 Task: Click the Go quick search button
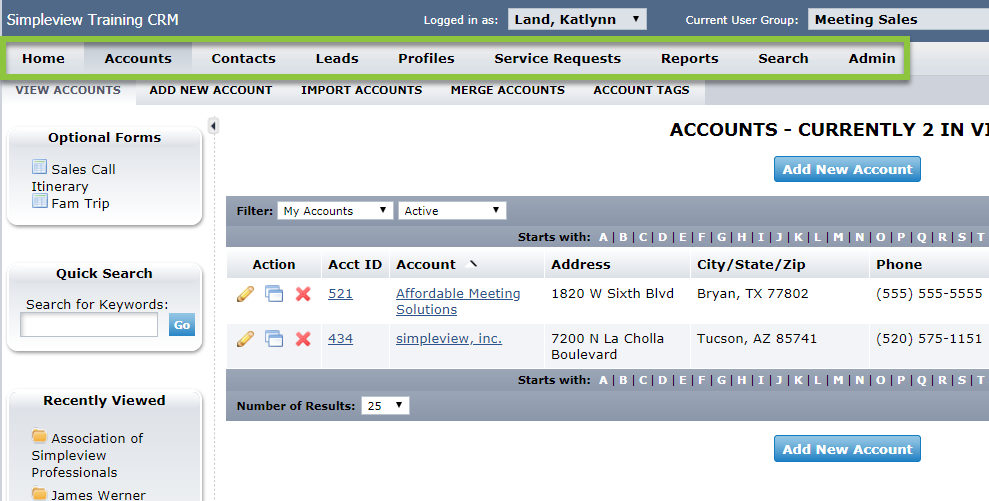pos(182,325)
